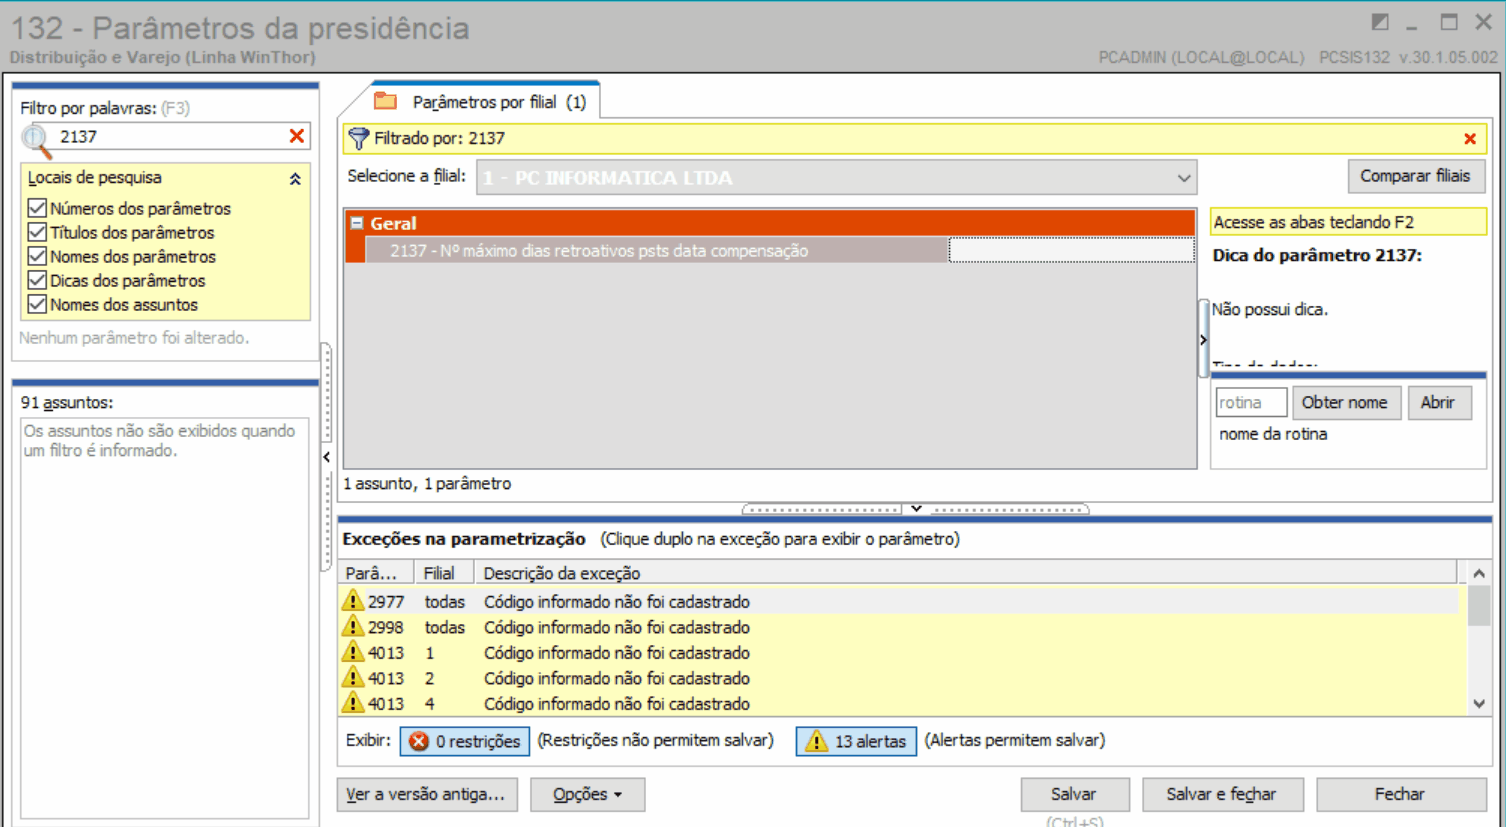Click the magnifier search icon
The height and width of the screenshot is (827, 1506).
(x=36, y=139)
